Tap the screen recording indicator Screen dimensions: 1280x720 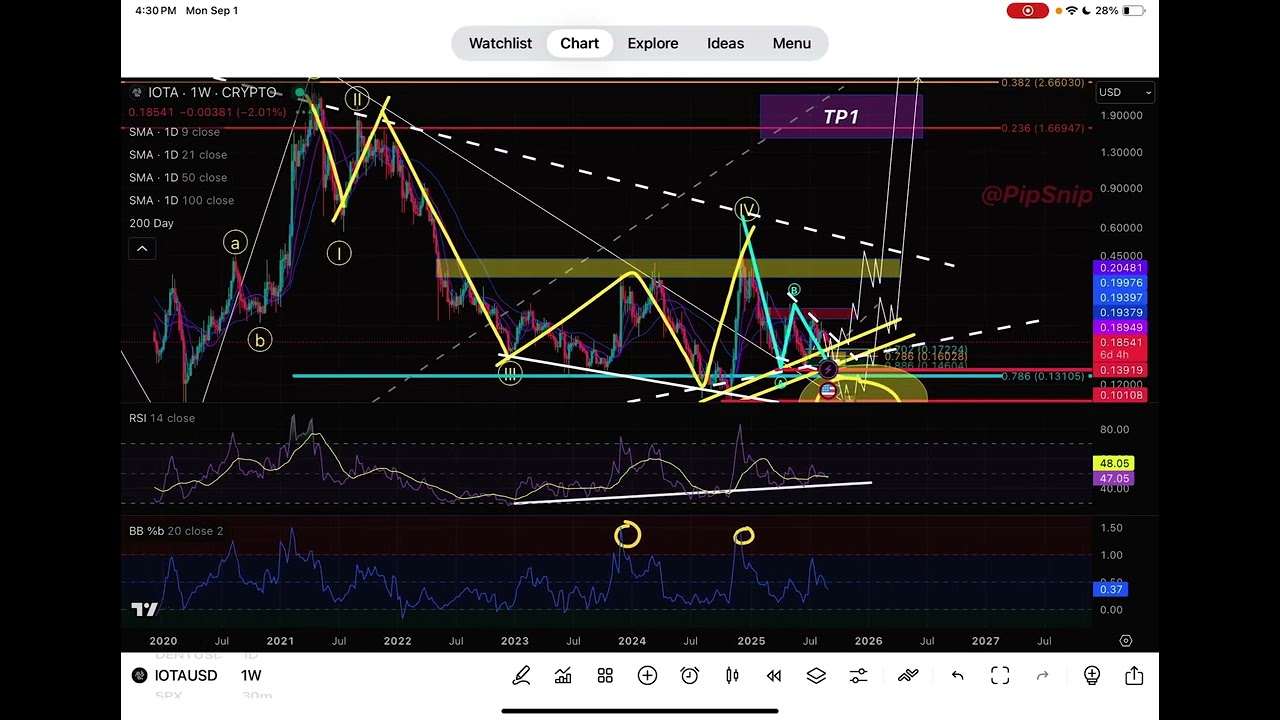tap(1027, 11)
